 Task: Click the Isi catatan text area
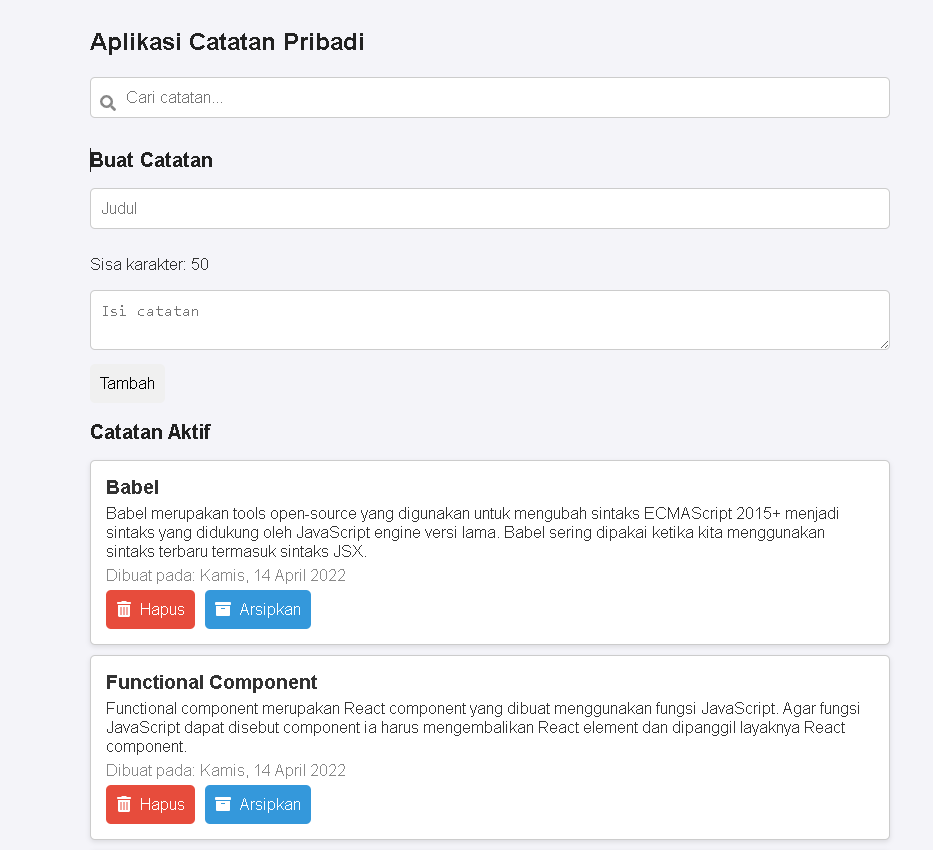coord(490,320)
